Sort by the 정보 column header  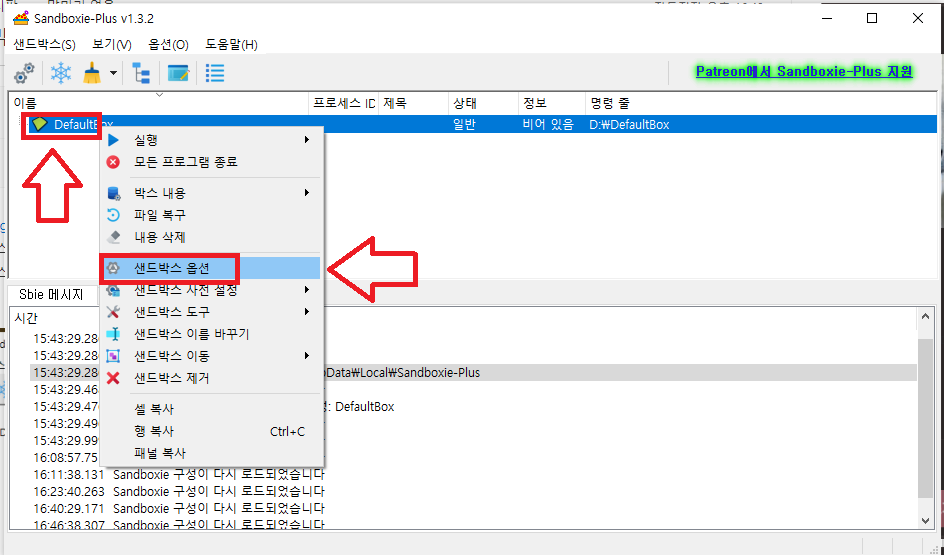point(552,103)
